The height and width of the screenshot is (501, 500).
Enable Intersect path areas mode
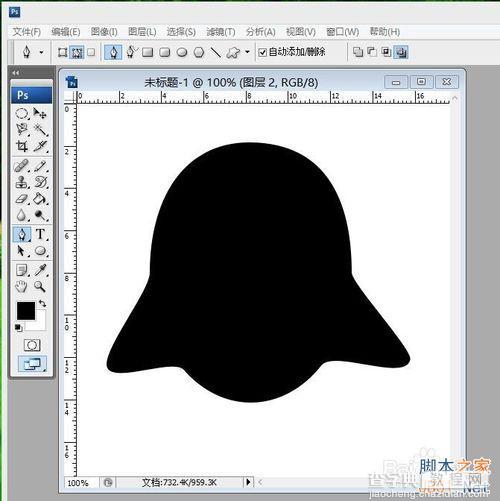pos(386,52)
